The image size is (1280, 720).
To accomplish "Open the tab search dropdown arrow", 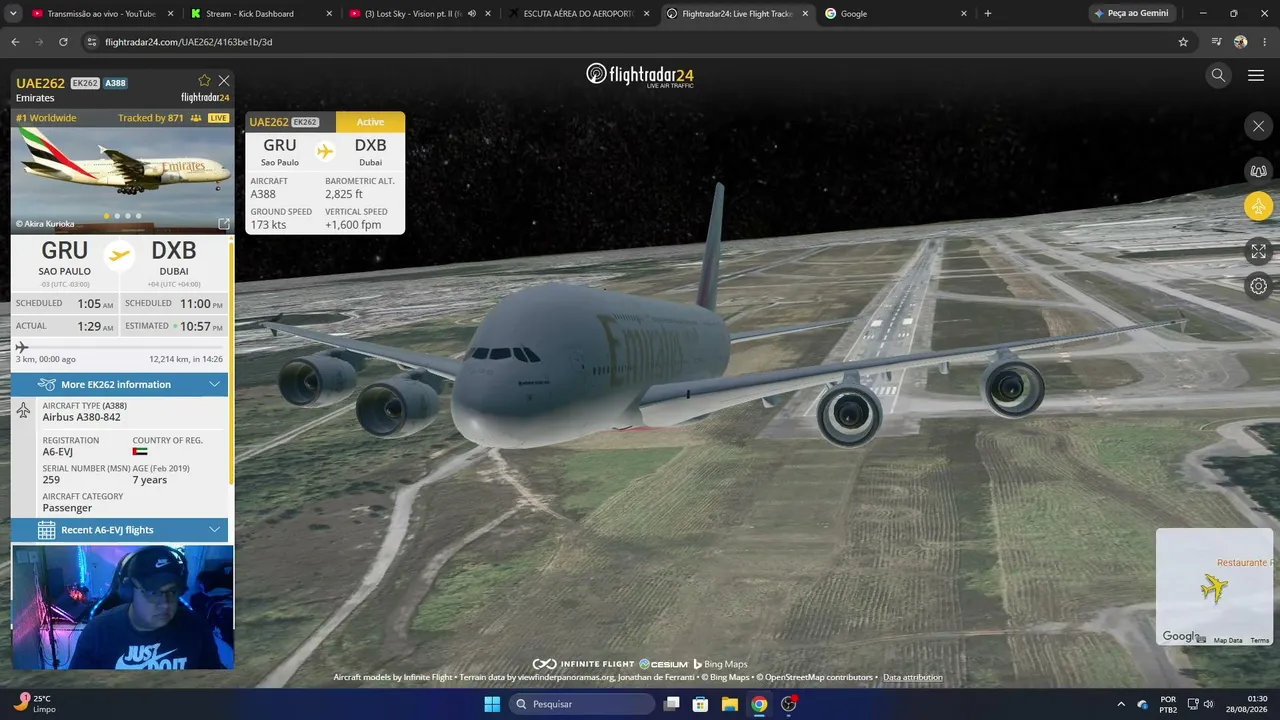I will point(13,14).
